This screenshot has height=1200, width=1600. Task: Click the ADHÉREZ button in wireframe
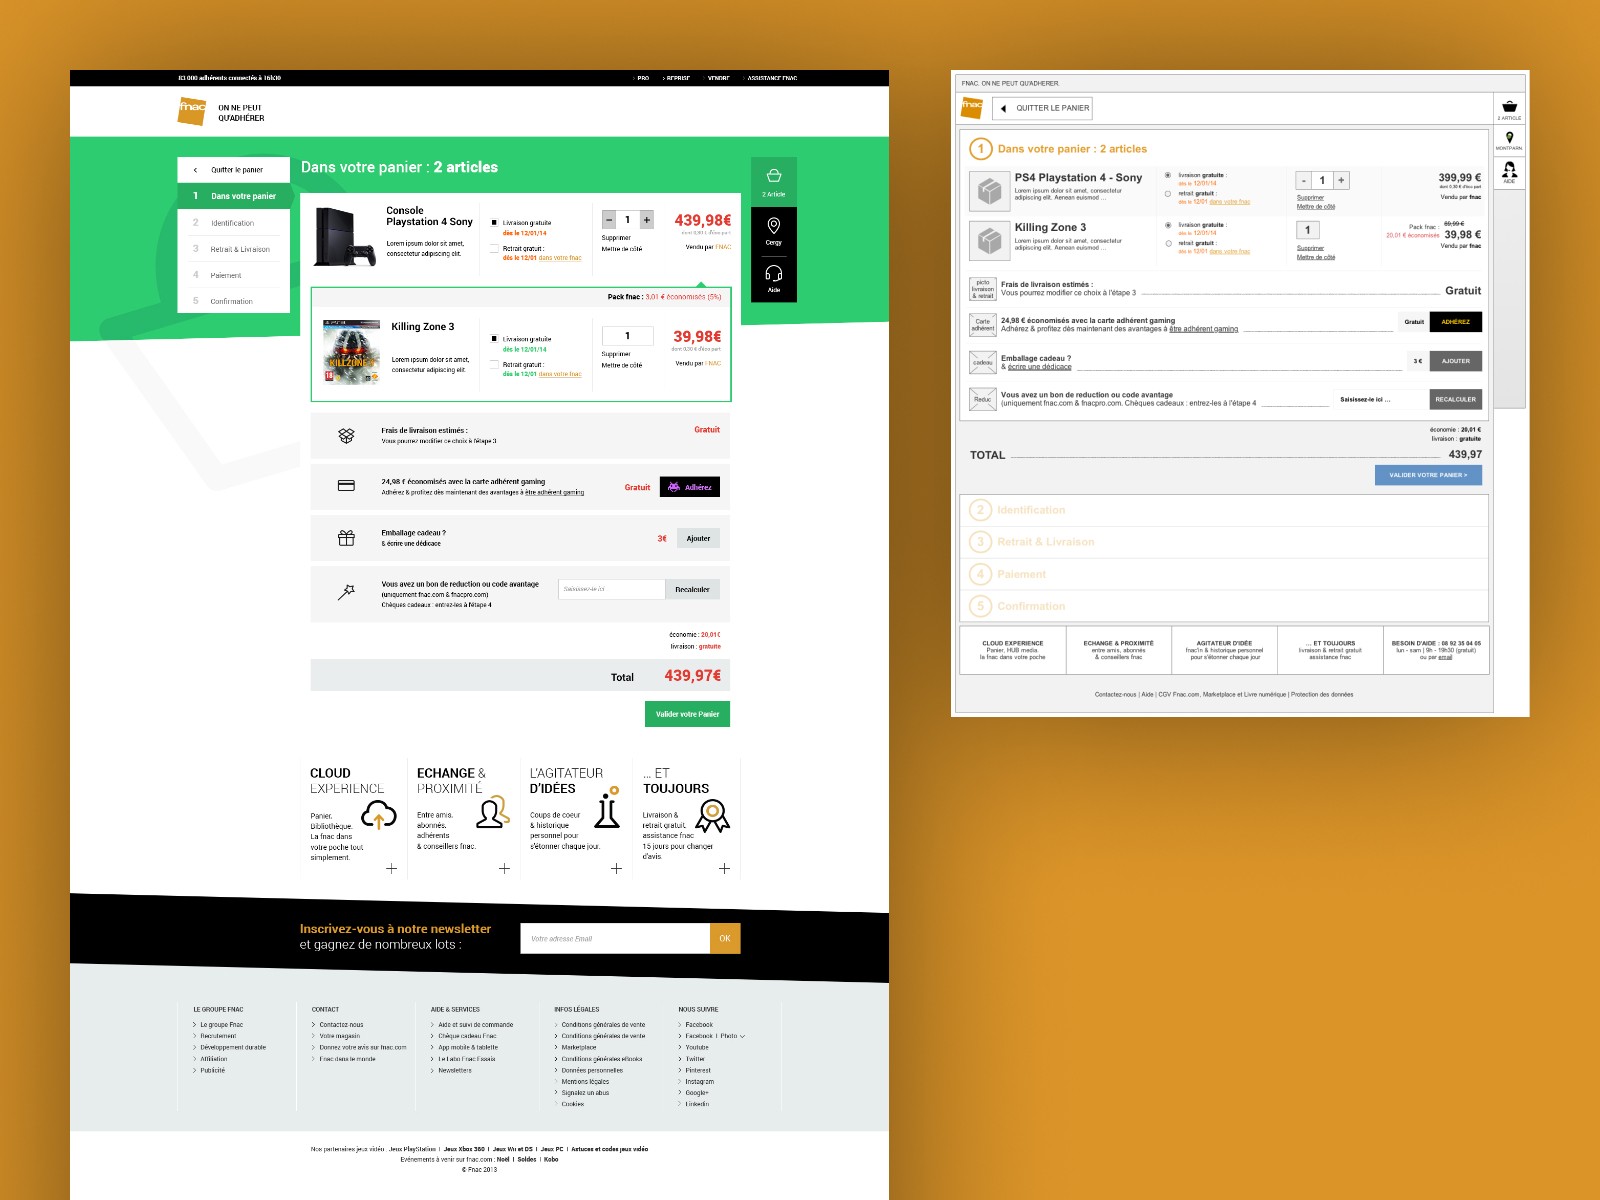click(1456, 322)
